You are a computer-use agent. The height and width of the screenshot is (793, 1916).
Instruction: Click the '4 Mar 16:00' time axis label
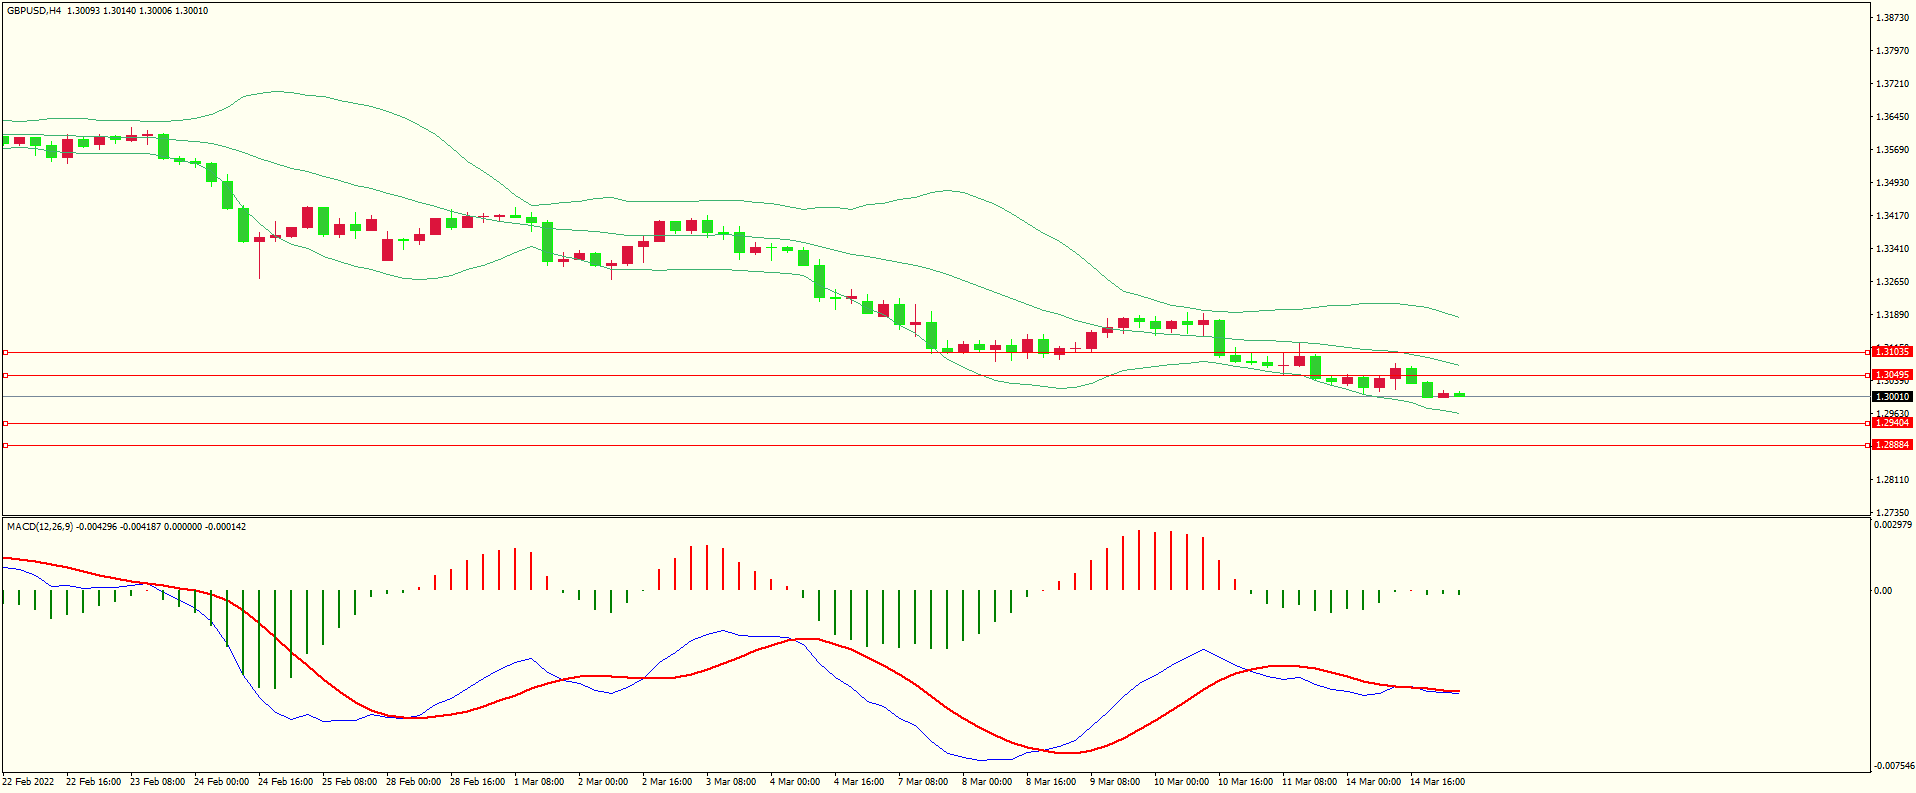coord(859,782)
